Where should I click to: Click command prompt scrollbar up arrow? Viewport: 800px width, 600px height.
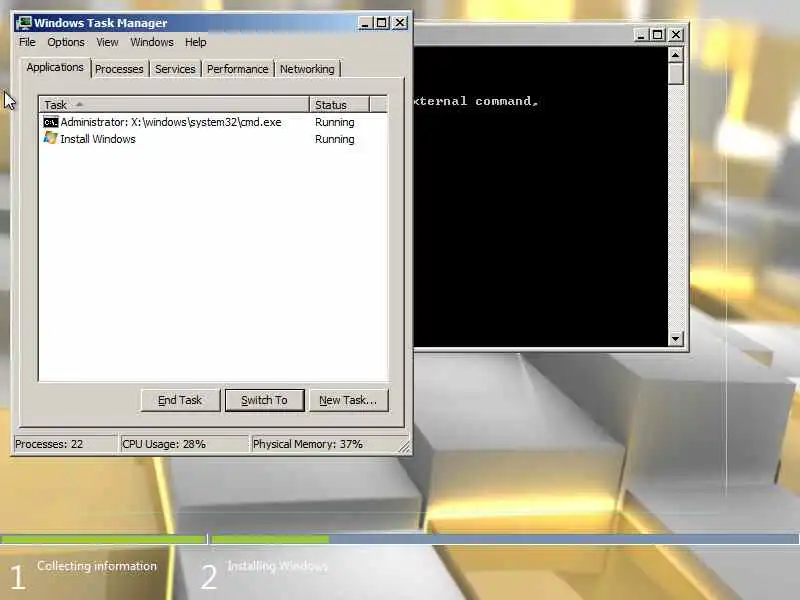pos(676,54)
